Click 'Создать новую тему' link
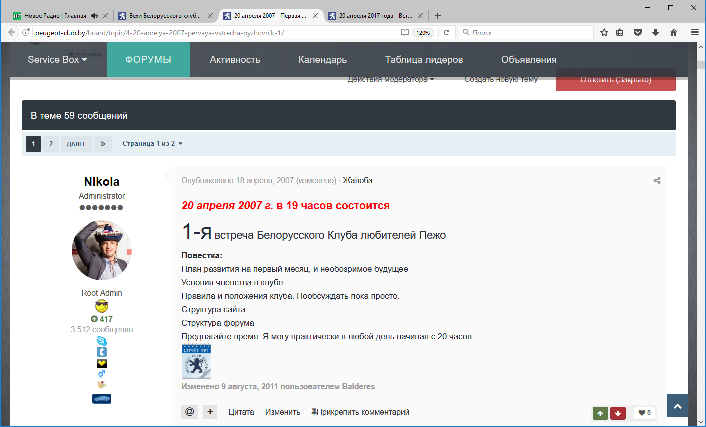This screenshot has width=706, height=427. tap(501, 79)
